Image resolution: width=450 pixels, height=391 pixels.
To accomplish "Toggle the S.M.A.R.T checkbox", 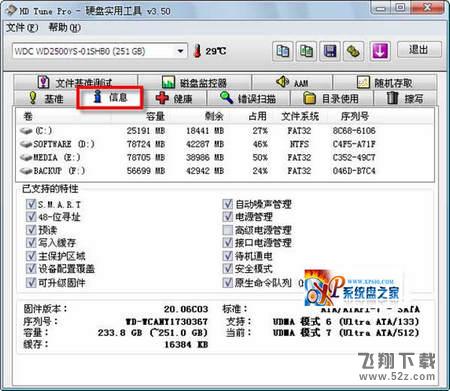I will [31, 204].
